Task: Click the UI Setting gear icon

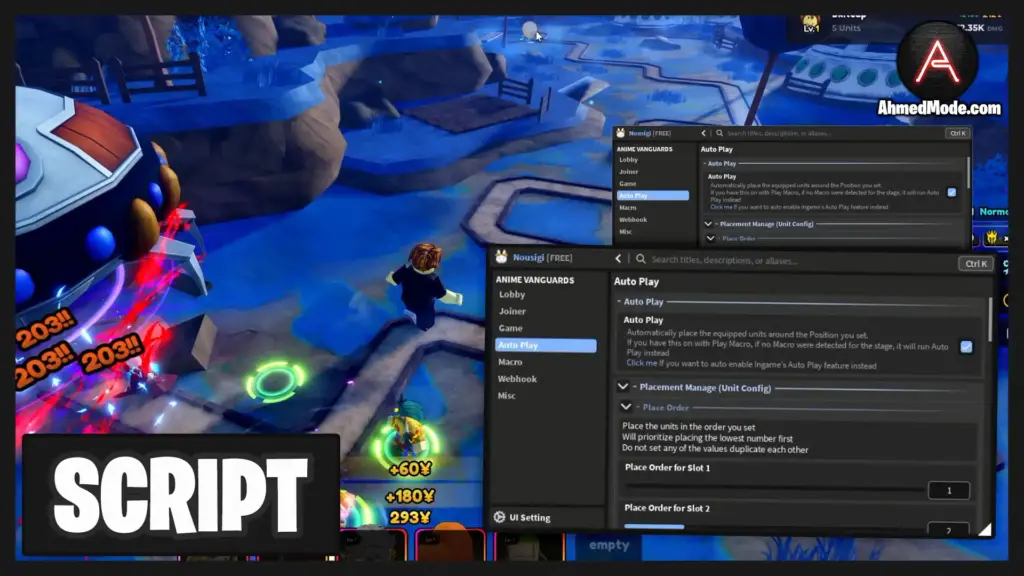Action: tap(500, 517)
